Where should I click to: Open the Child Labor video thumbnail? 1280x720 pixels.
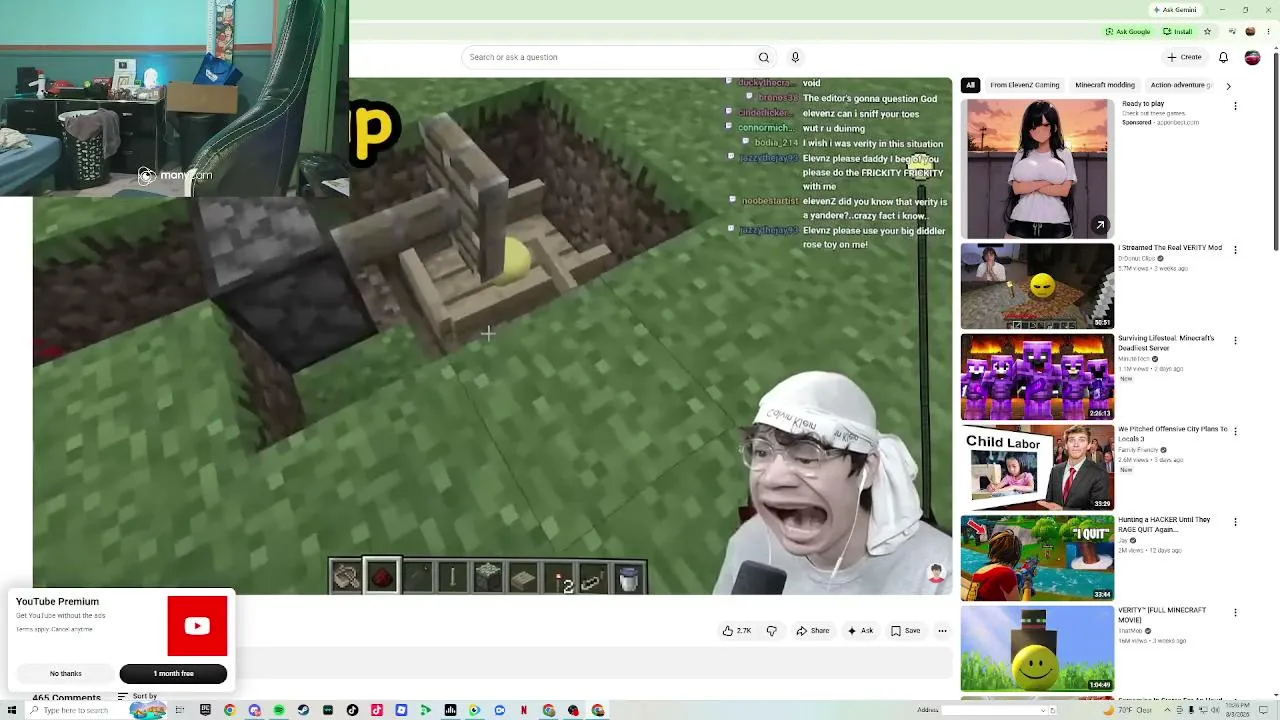point(1037,468)
